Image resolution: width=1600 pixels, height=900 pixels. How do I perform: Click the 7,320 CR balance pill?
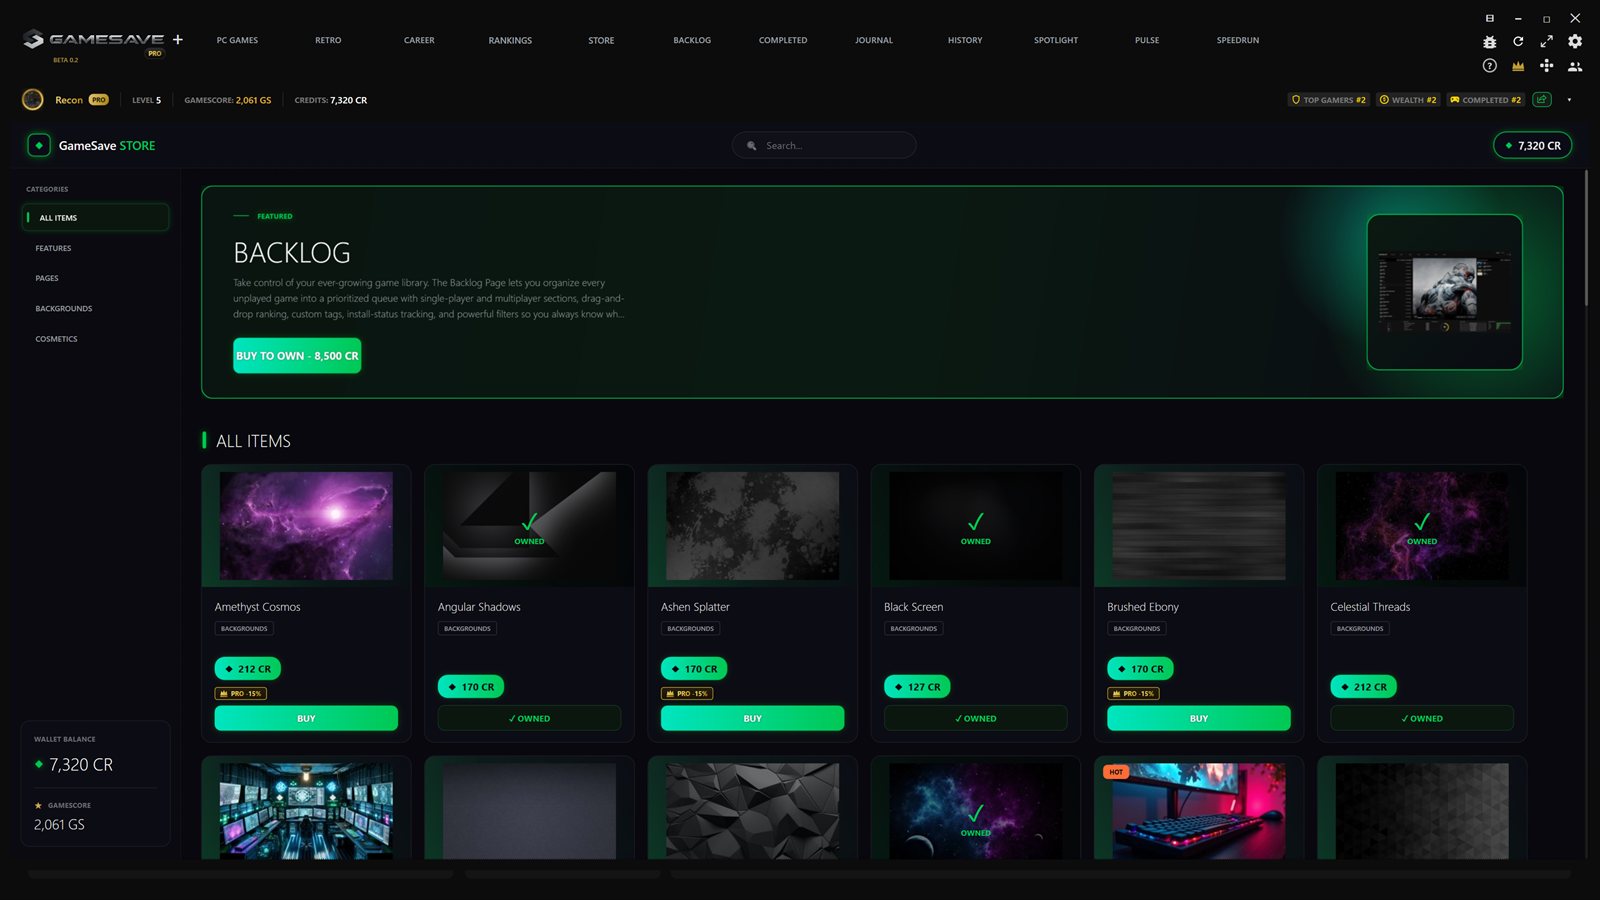(1532, 145)
